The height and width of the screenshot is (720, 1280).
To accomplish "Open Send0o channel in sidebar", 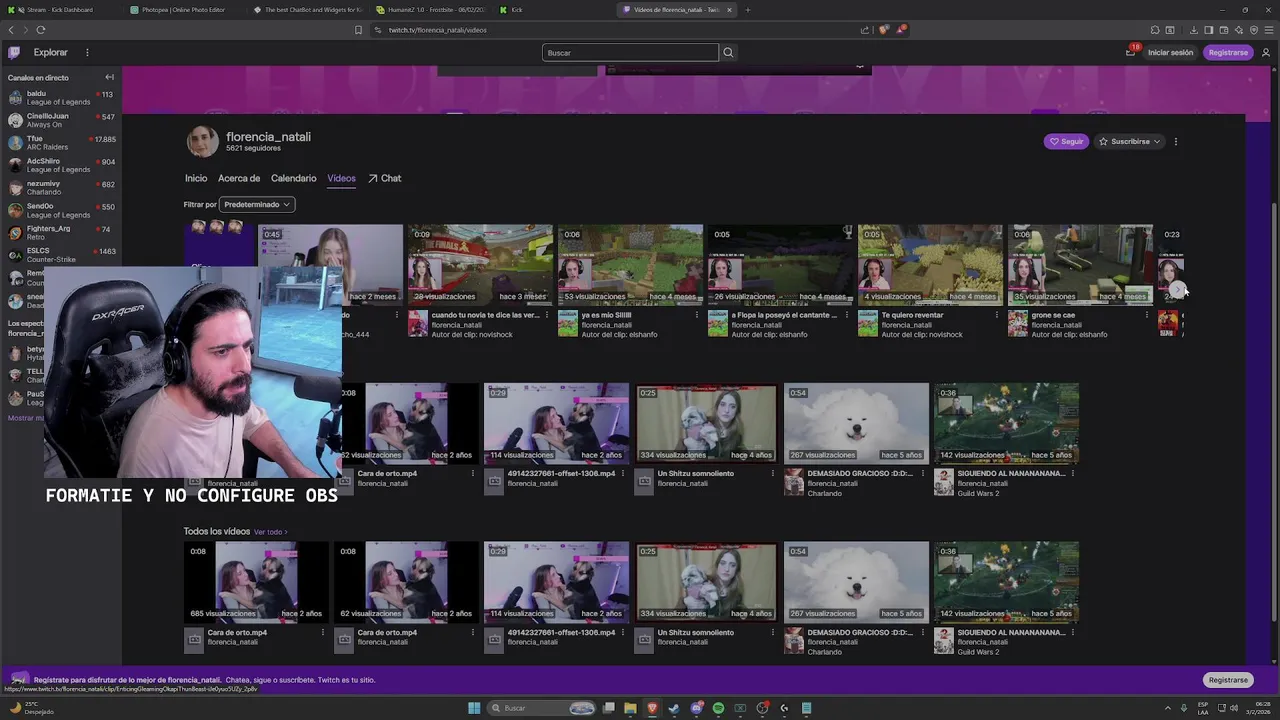I will point(61,210).
